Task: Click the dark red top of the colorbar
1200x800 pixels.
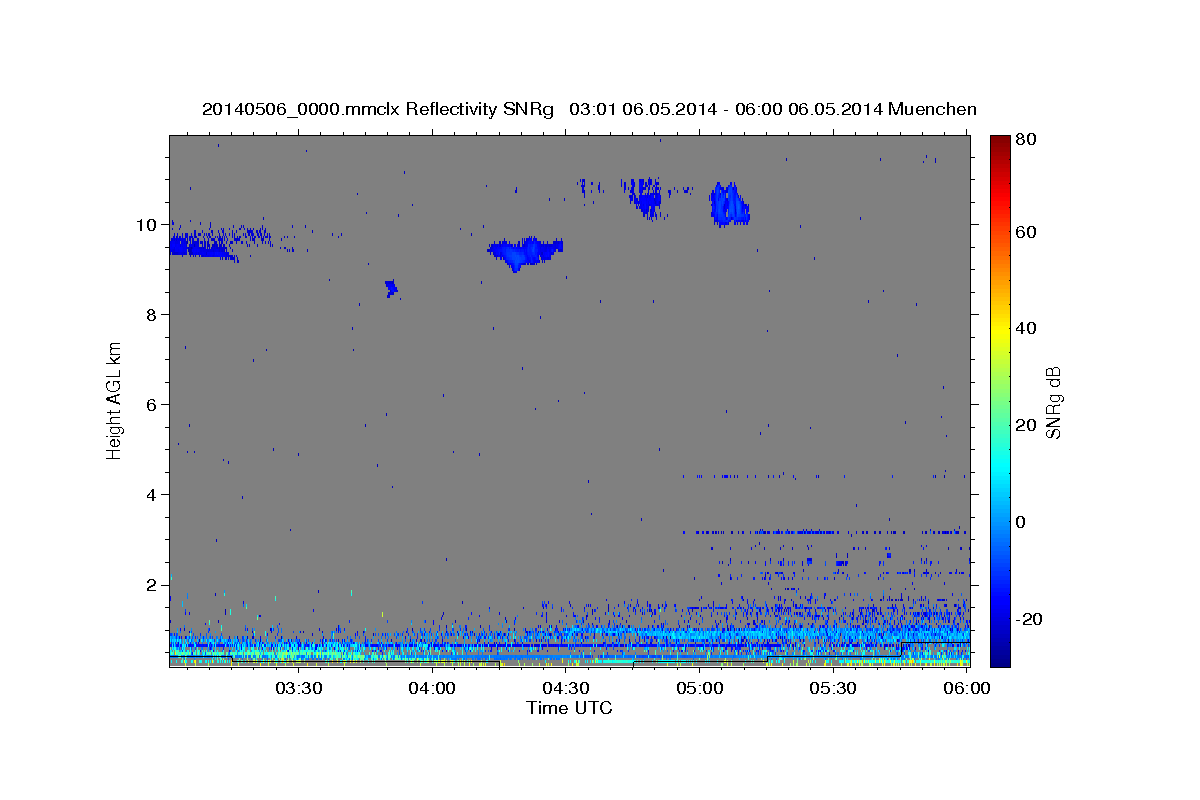Action: [x=1000, y=145]
